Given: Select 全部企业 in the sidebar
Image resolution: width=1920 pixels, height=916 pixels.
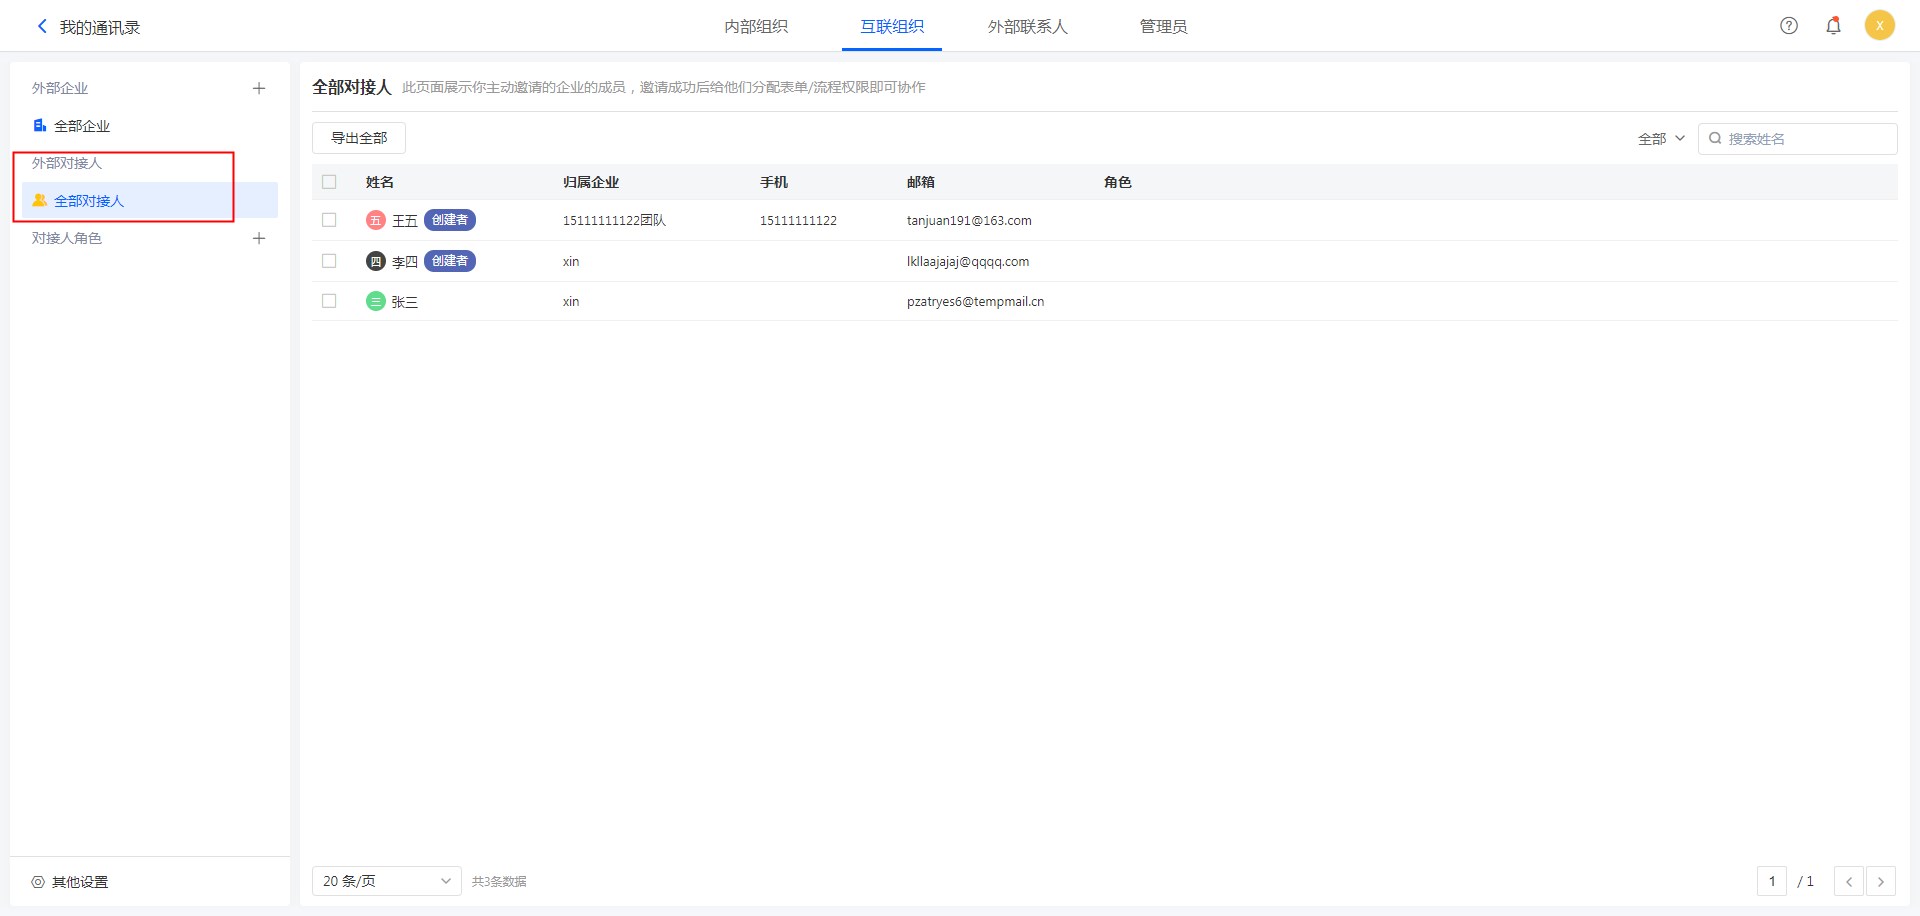Looking at the screenshot, I should [x=82, y=126].
